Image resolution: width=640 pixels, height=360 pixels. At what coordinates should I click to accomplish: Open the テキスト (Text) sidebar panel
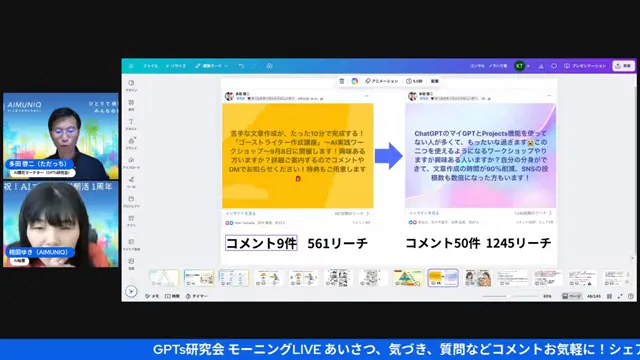131,124
